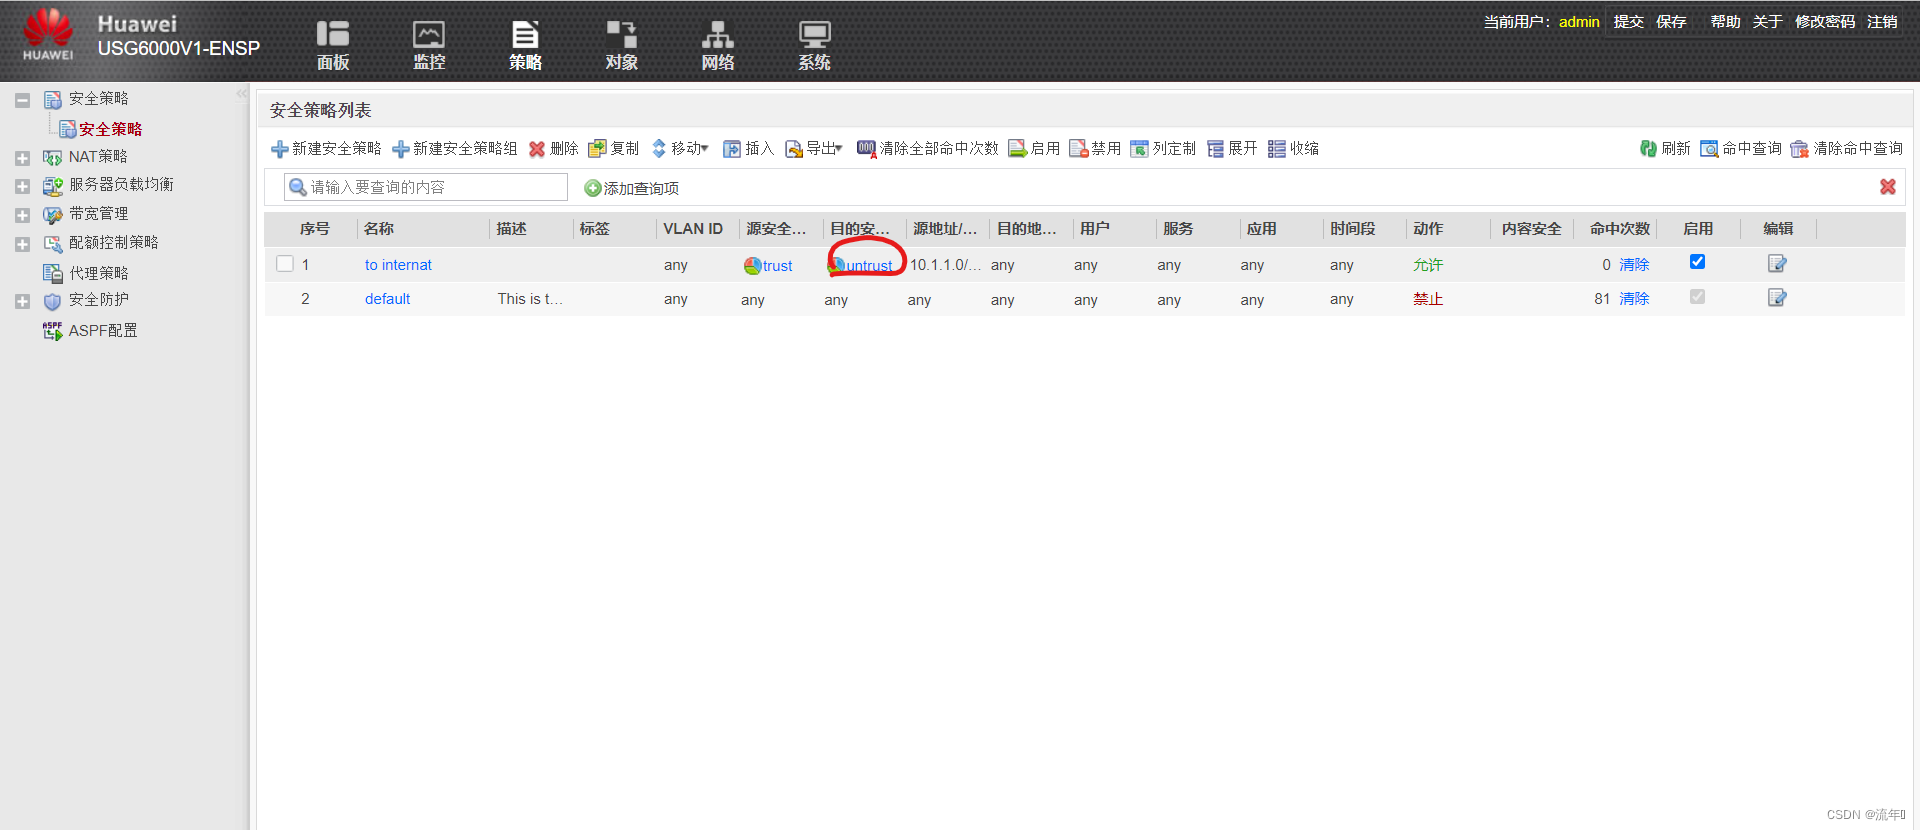Edit the default policy
Screen dimensions: 1920x830
tap(1777, 297)
